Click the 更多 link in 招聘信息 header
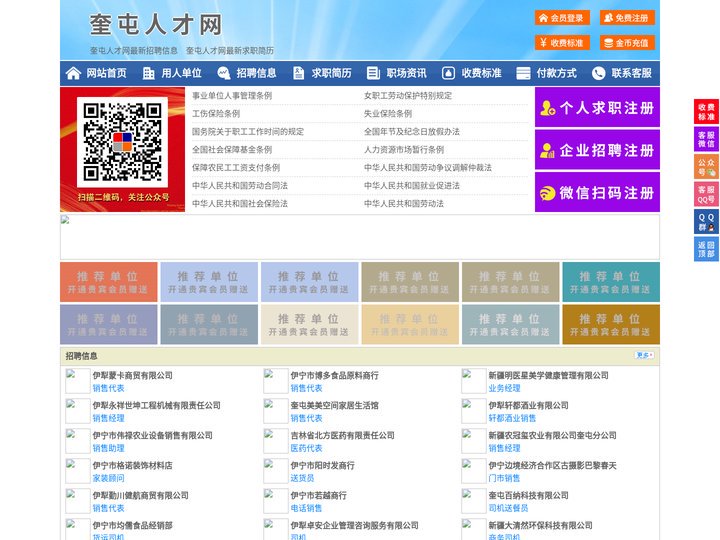This screenshot has height=540, width=720. [644, 355]
